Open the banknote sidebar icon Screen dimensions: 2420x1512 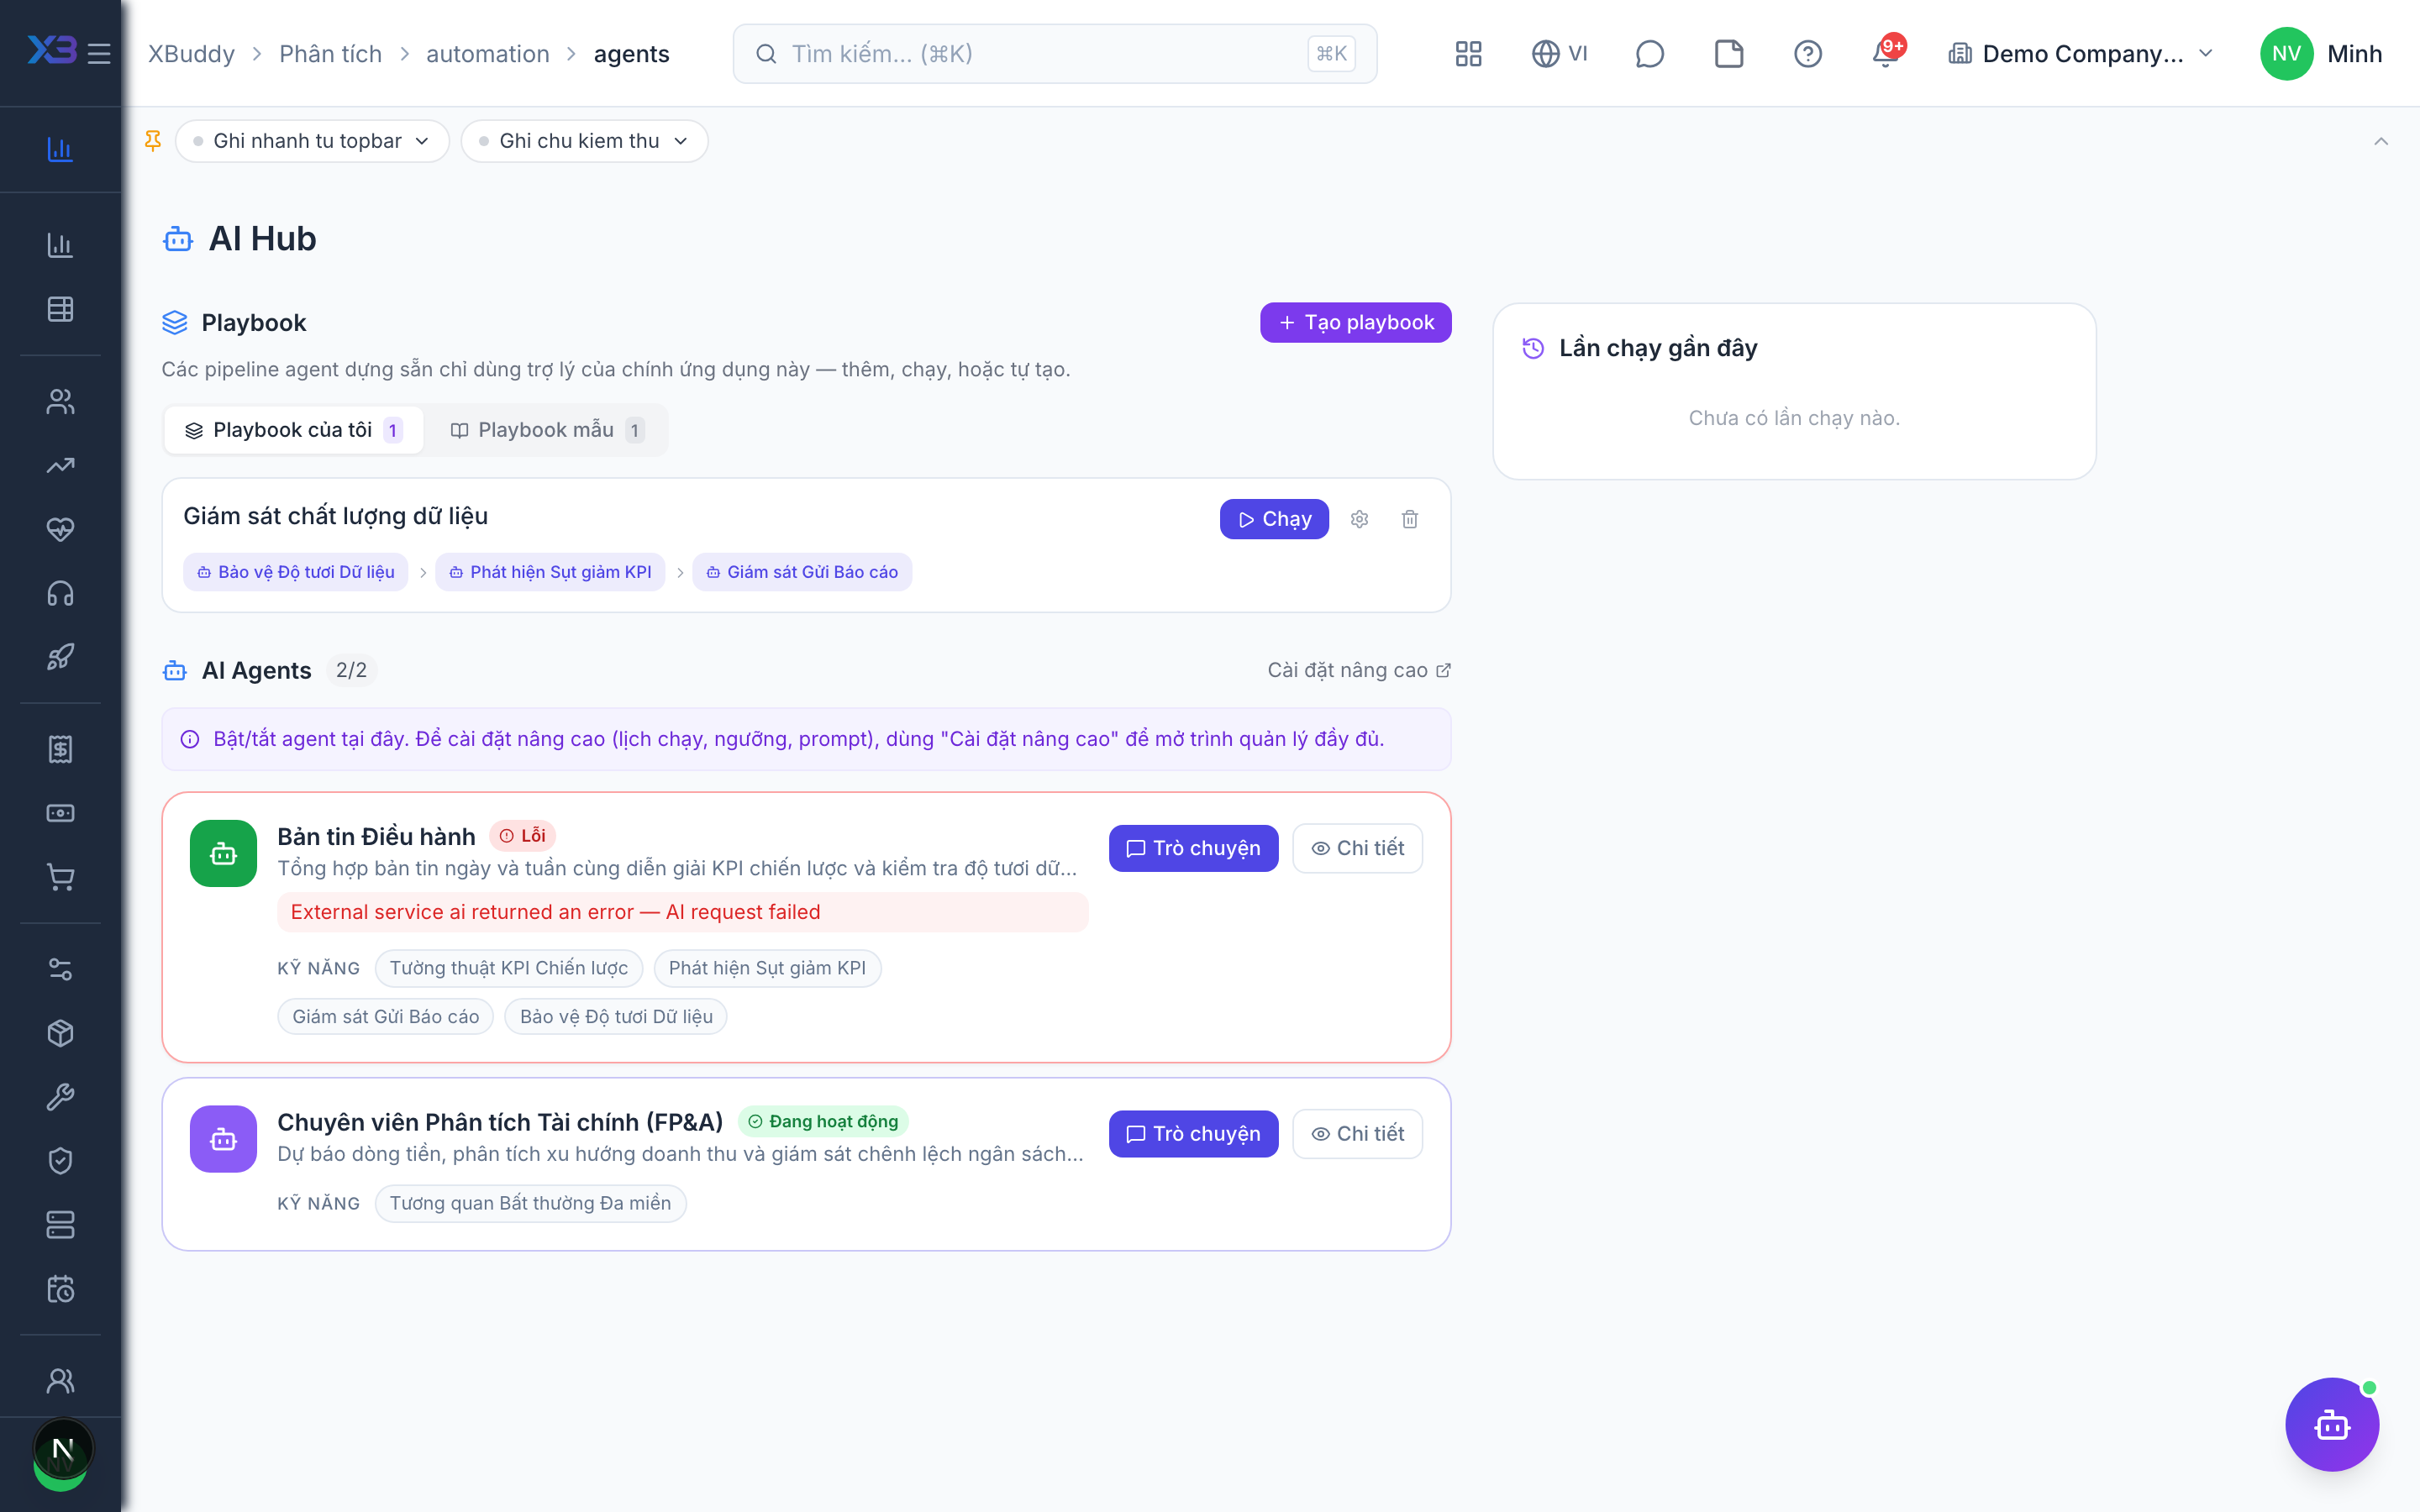(x=60, y=813)
